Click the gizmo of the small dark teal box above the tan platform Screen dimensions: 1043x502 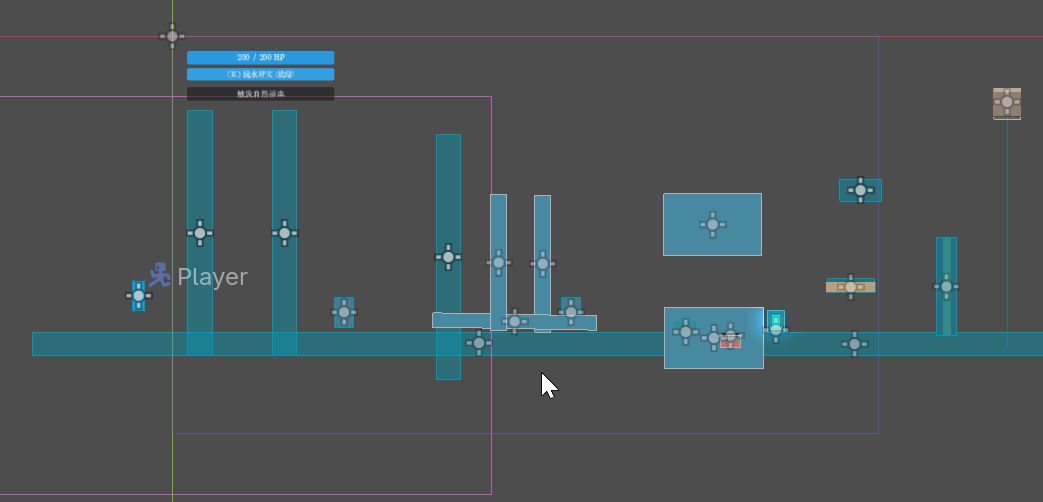[860, 190]
